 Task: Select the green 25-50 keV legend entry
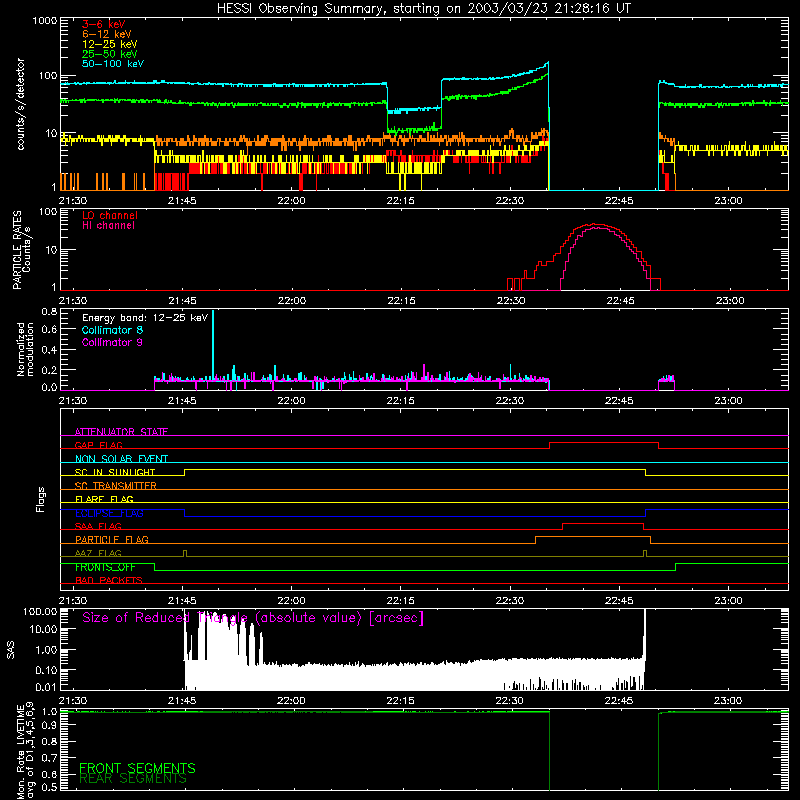[x=110, y=54]
